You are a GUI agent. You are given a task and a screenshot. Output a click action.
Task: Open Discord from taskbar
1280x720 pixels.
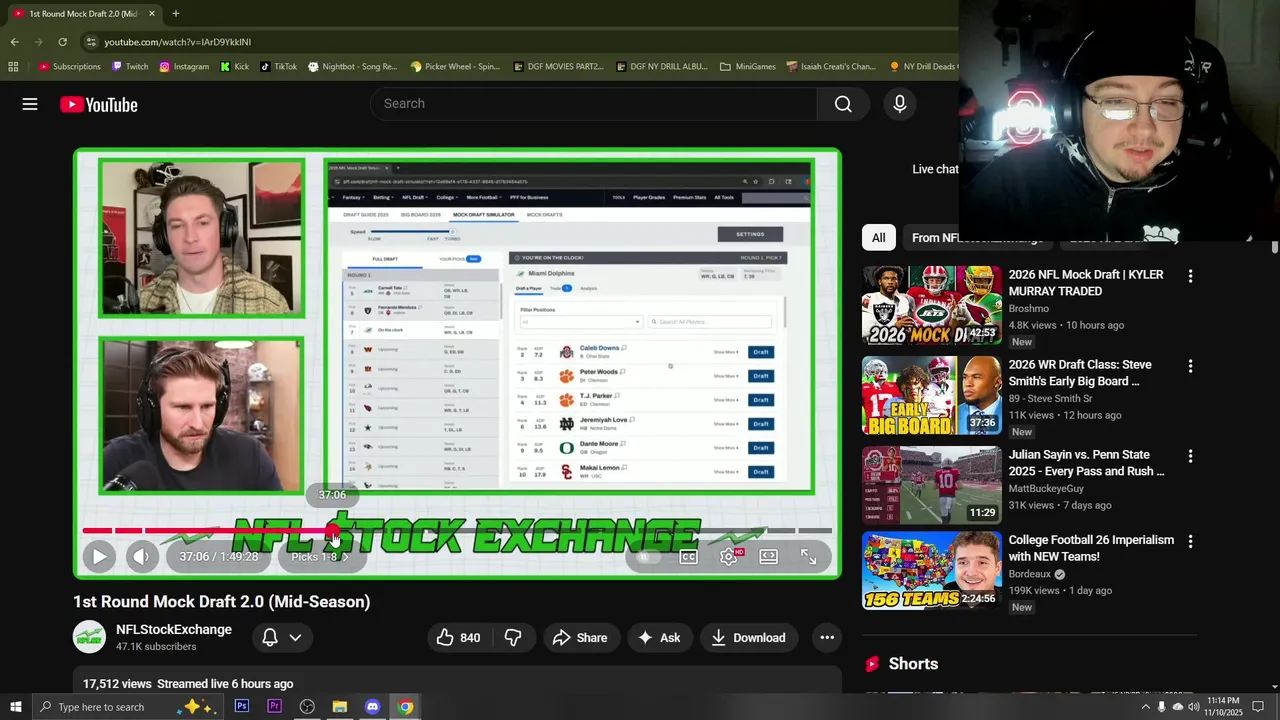(x=372, y=707)
